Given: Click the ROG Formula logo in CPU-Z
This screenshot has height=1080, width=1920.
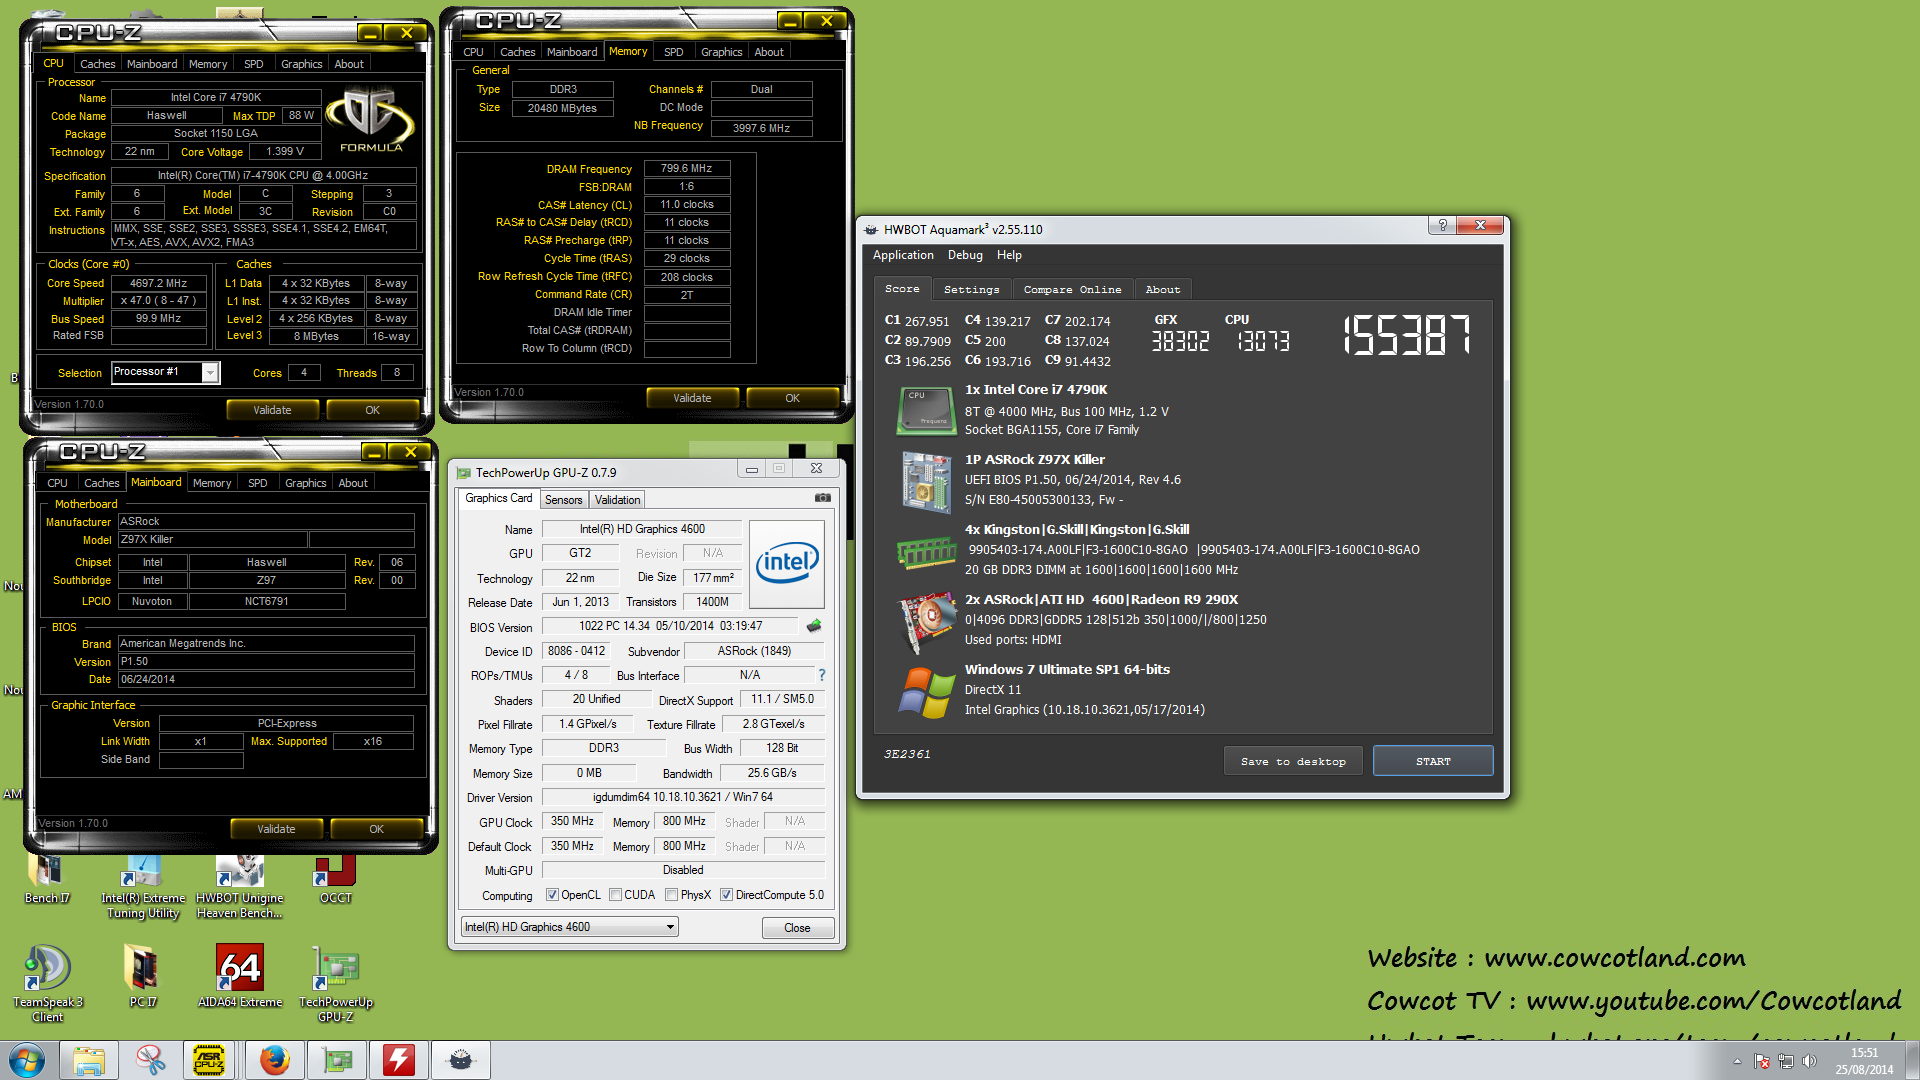Looking at the screenshot, I should (370, 120).
